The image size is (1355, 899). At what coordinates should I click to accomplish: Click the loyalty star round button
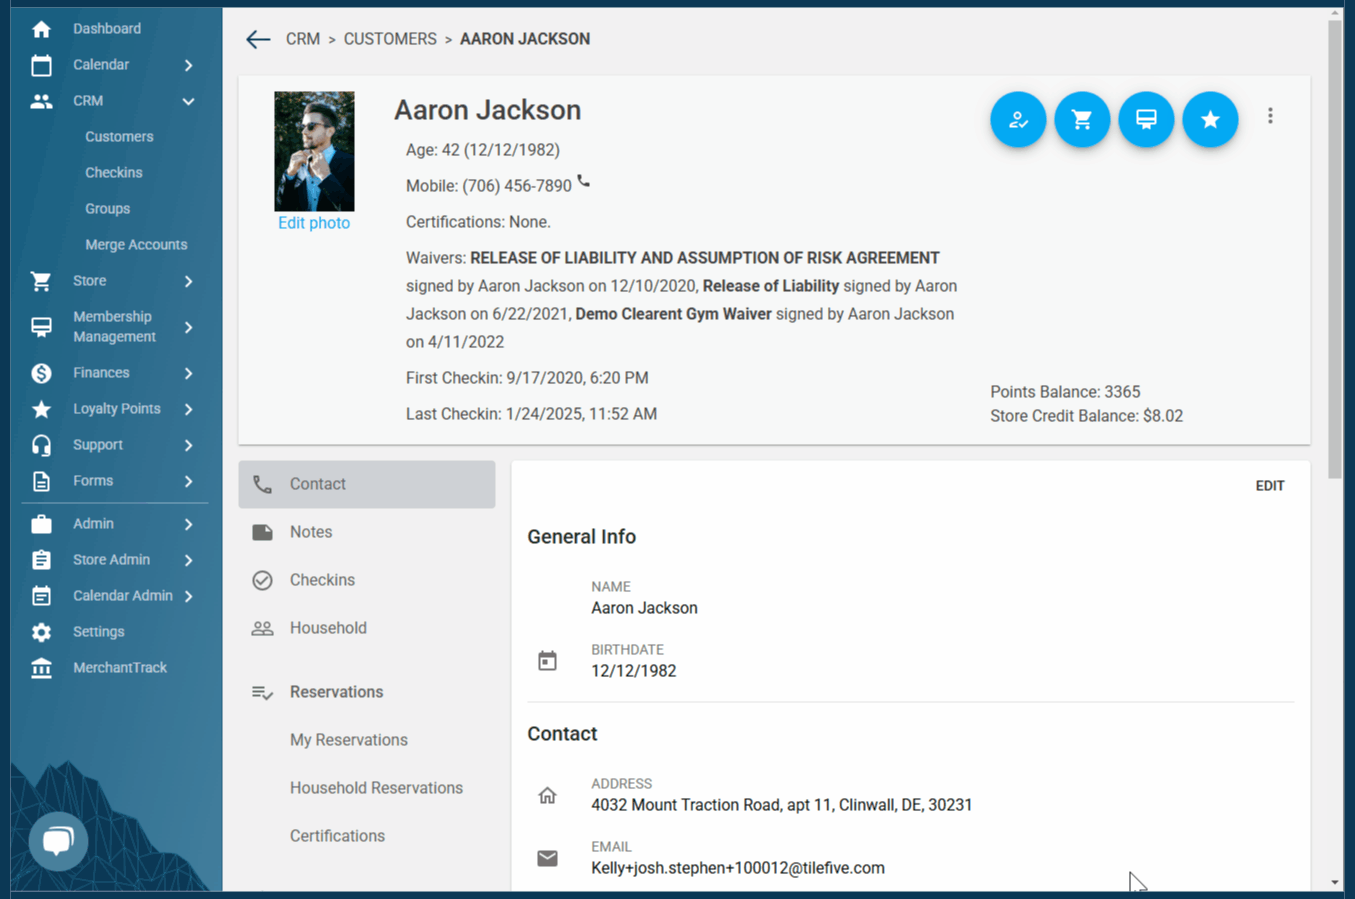(x=1210, y=119)
